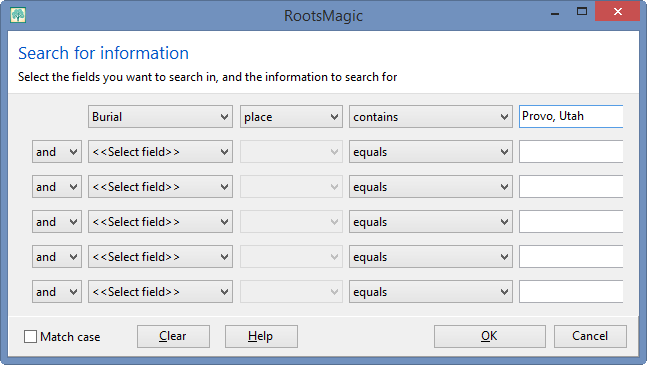This screenshot has width=647, height=365.
Task: Open fourth row equals dropdown
Action: tap(431, 222)
